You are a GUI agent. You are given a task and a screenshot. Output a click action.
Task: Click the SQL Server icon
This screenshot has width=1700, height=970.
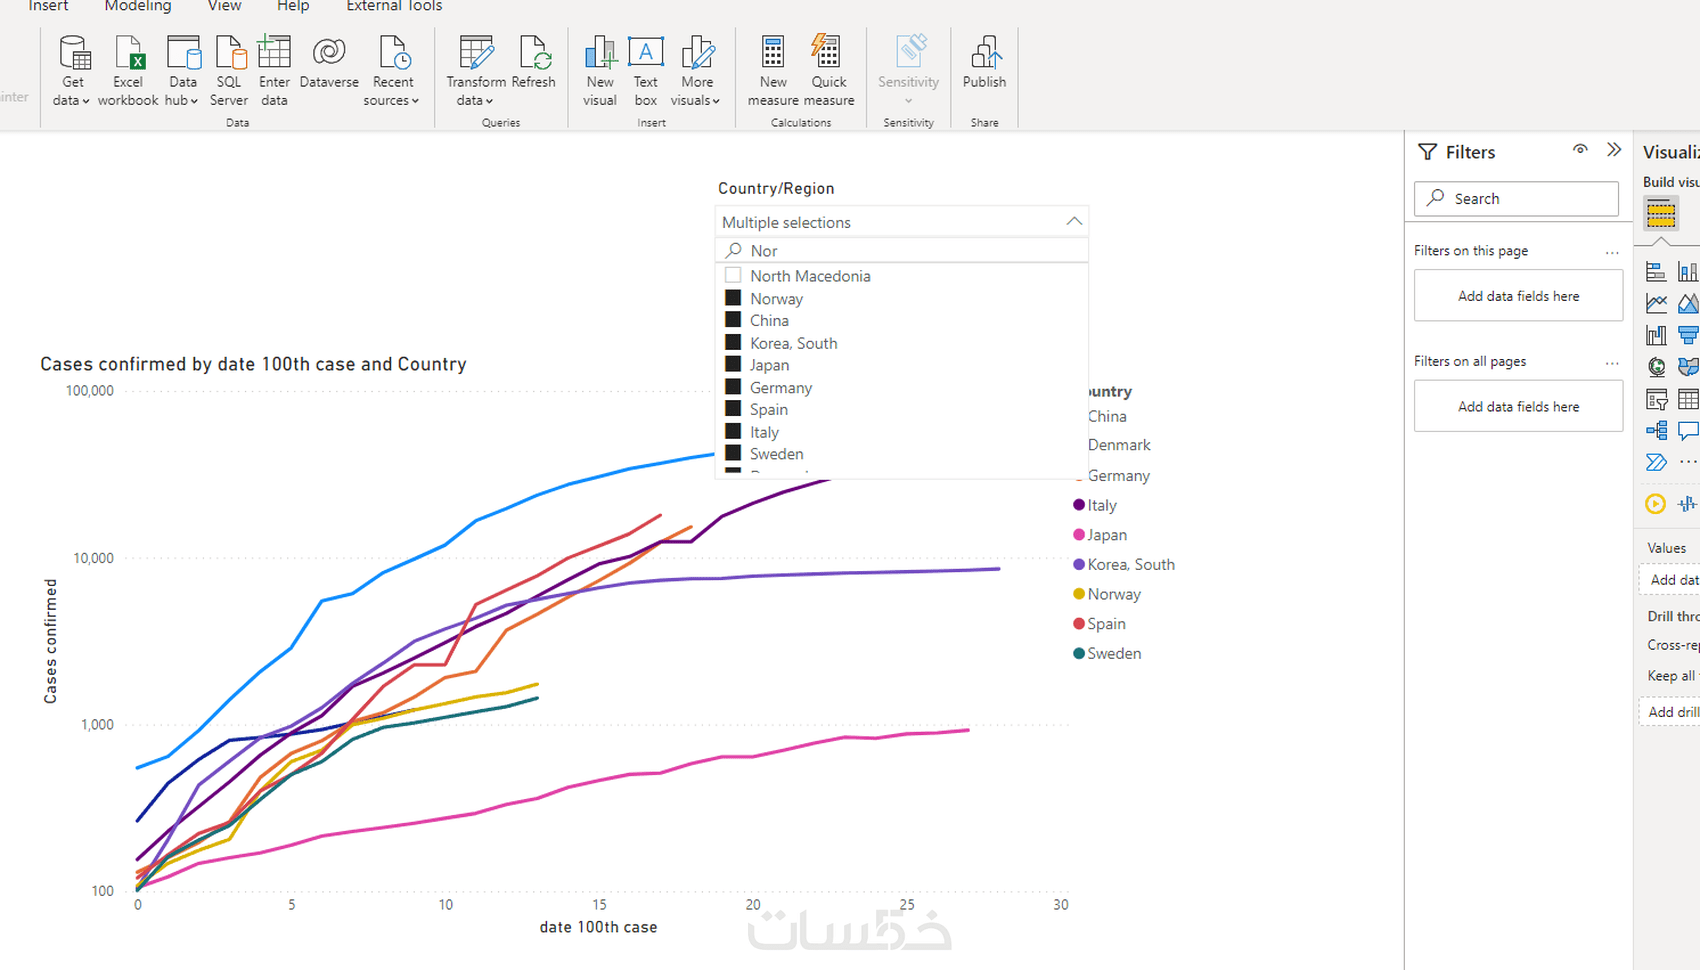coord(229,52)
